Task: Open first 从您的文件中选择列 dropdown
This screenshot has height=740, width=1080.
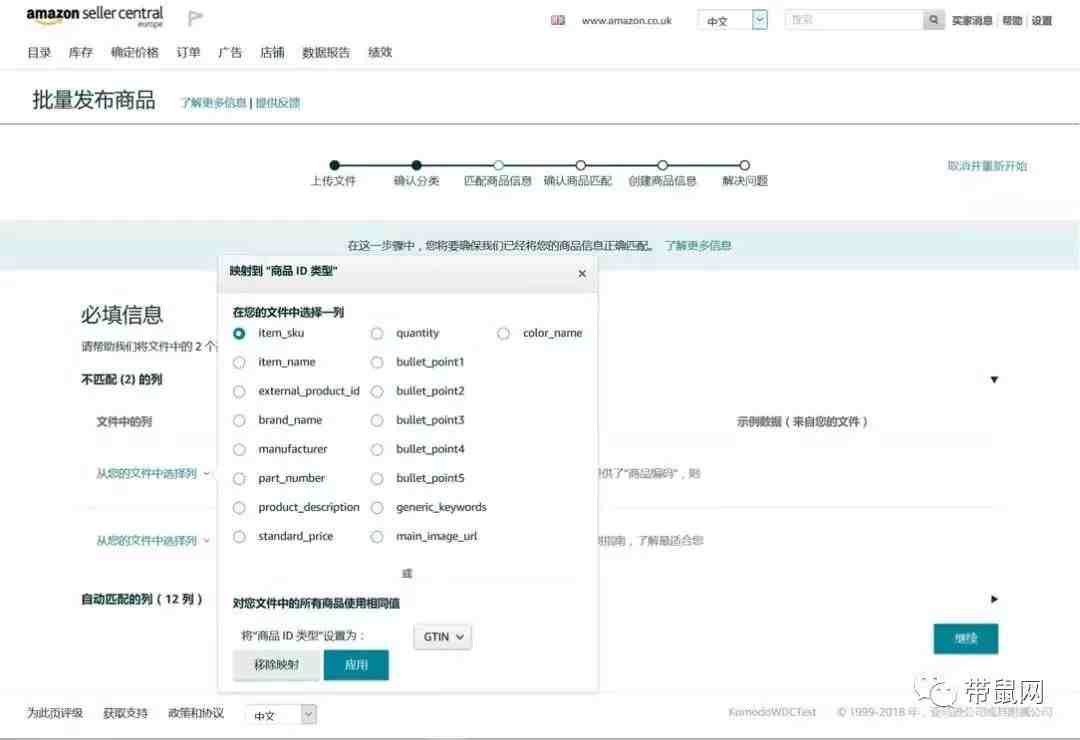Action: tap(153, 473)
